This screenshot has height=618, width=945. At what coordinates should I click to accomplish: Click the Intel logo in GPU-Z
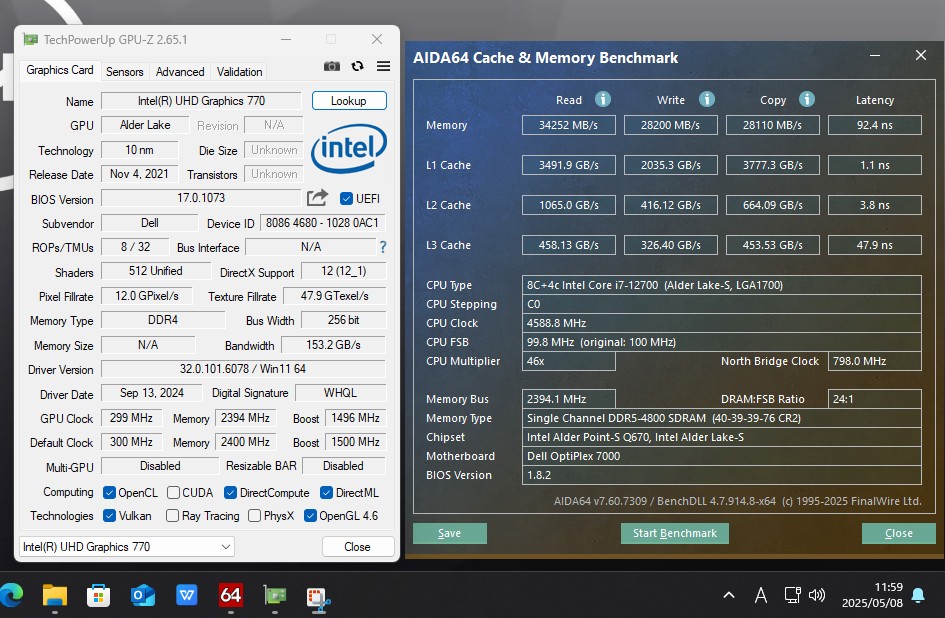pos(349,149)
